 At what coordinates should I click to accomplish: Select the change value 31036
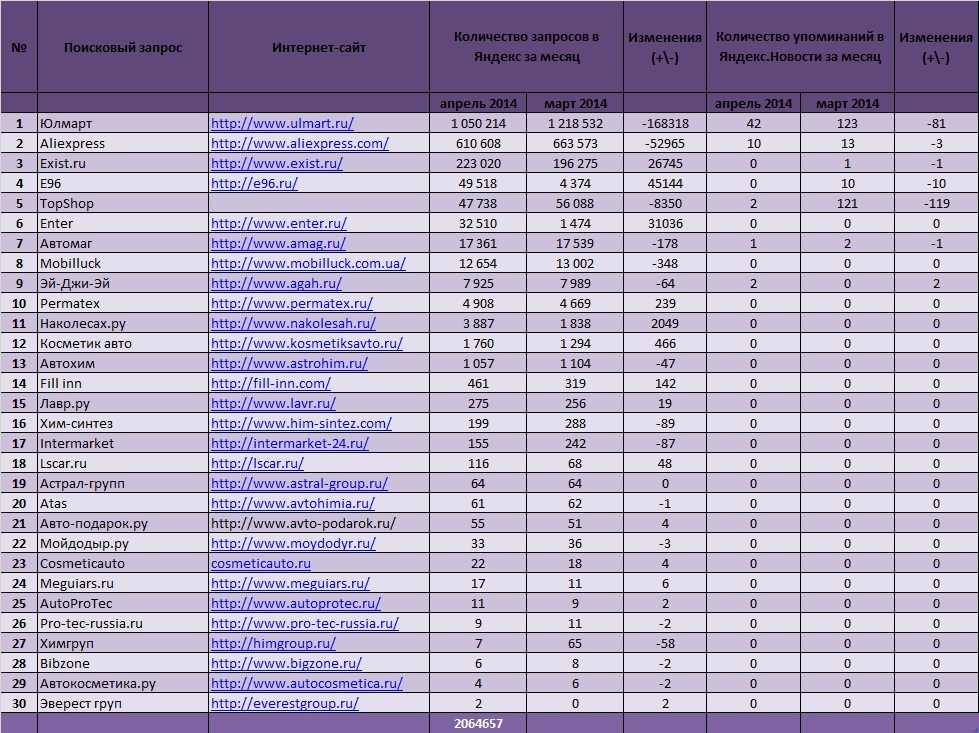pos(665,224)
